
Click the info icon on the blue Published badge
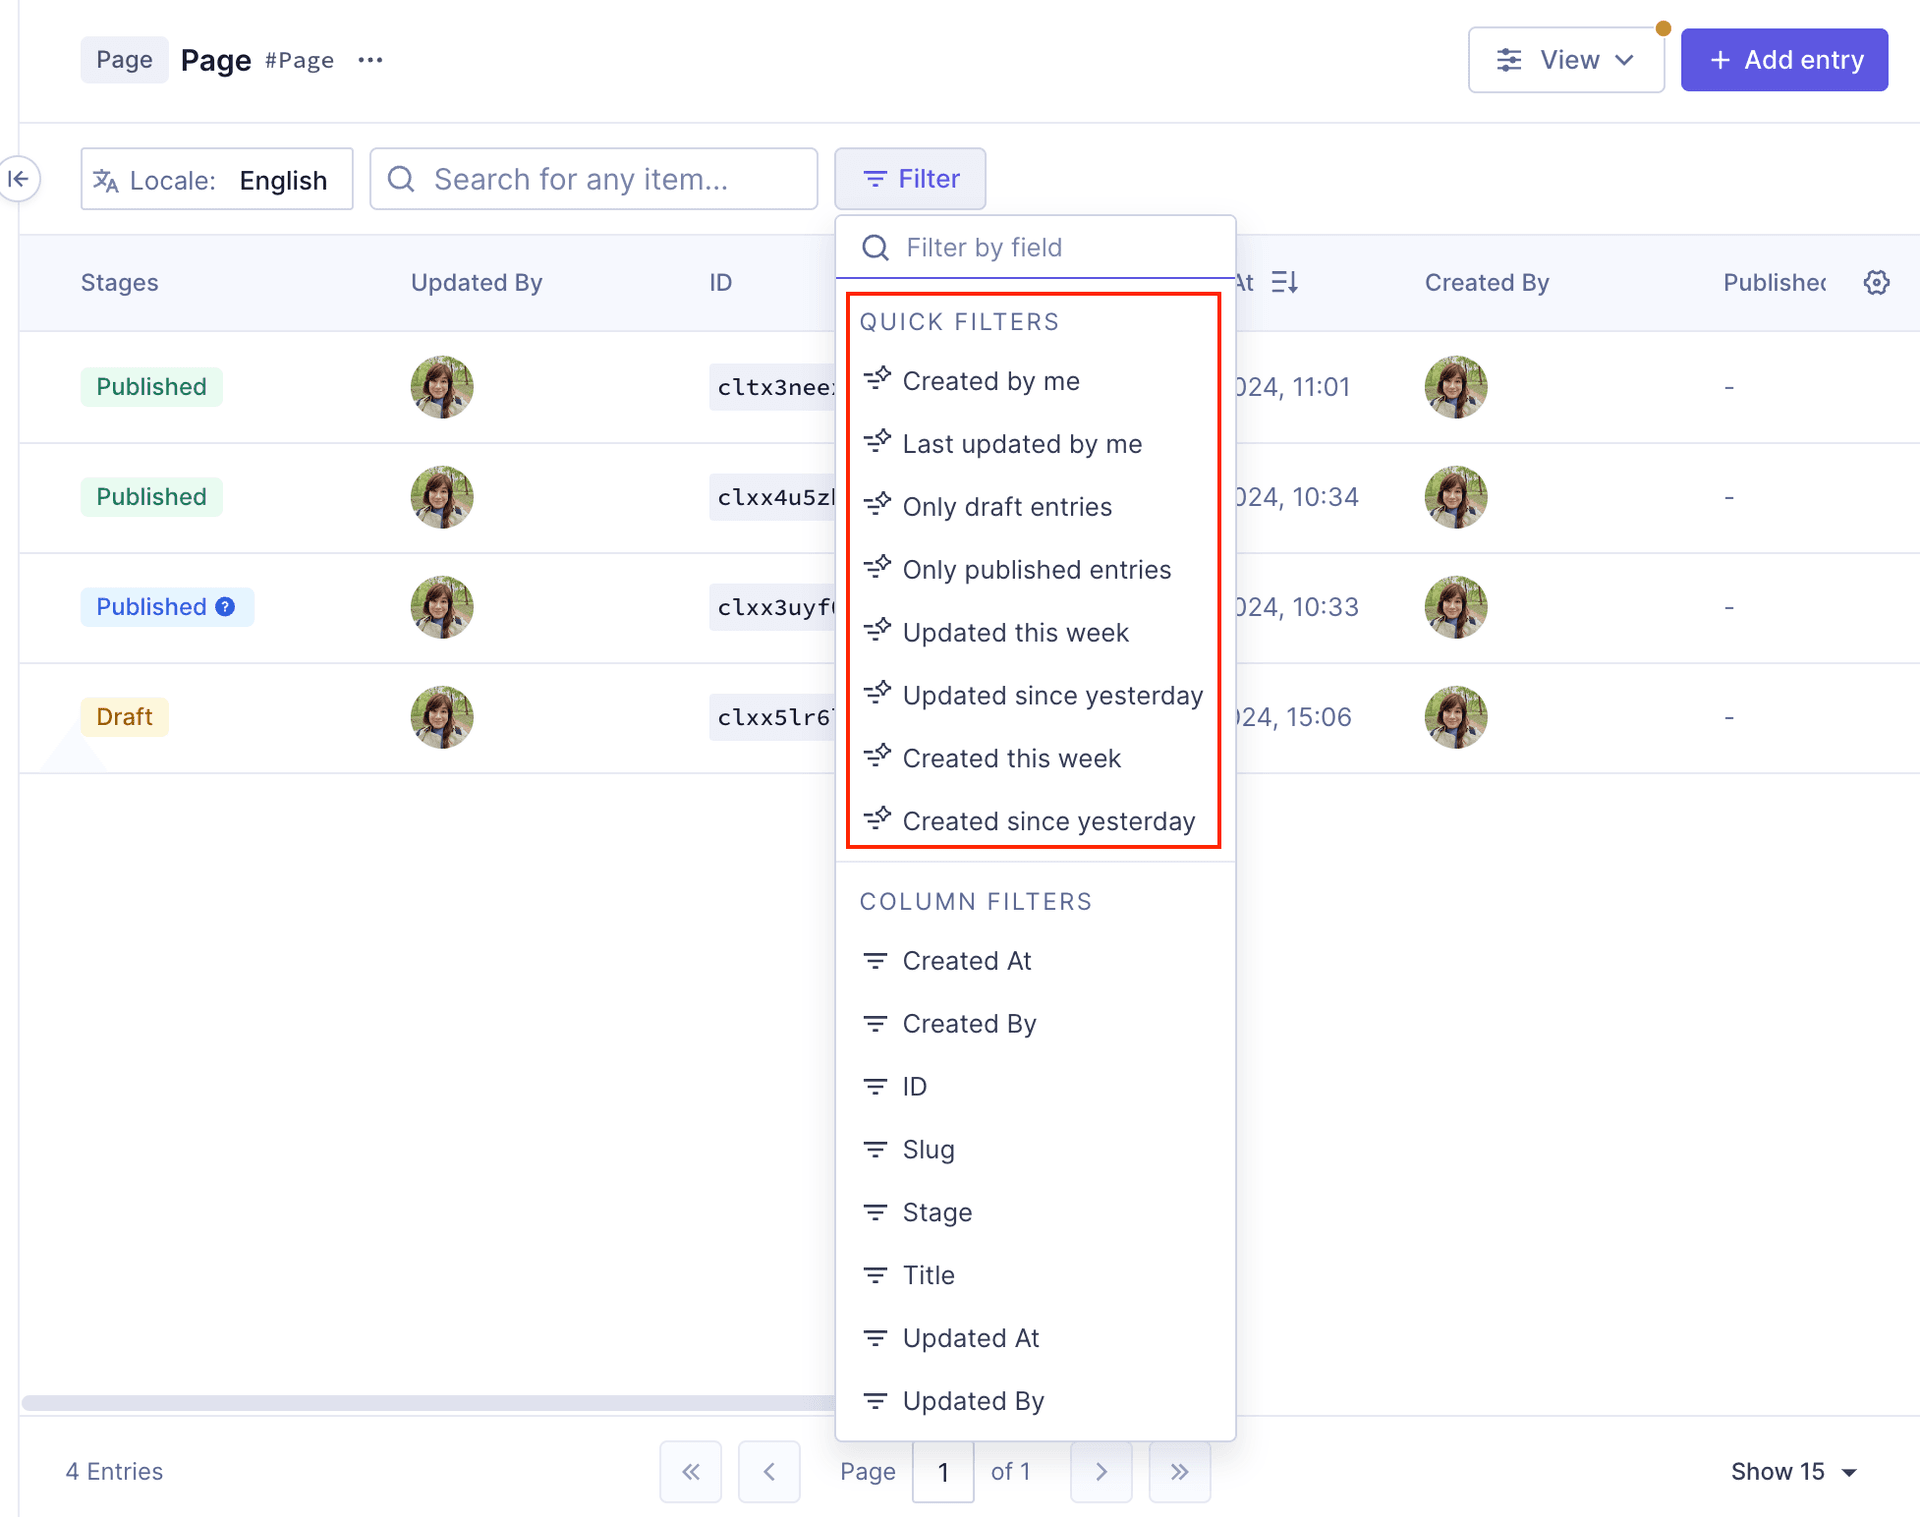coord(225,606)
